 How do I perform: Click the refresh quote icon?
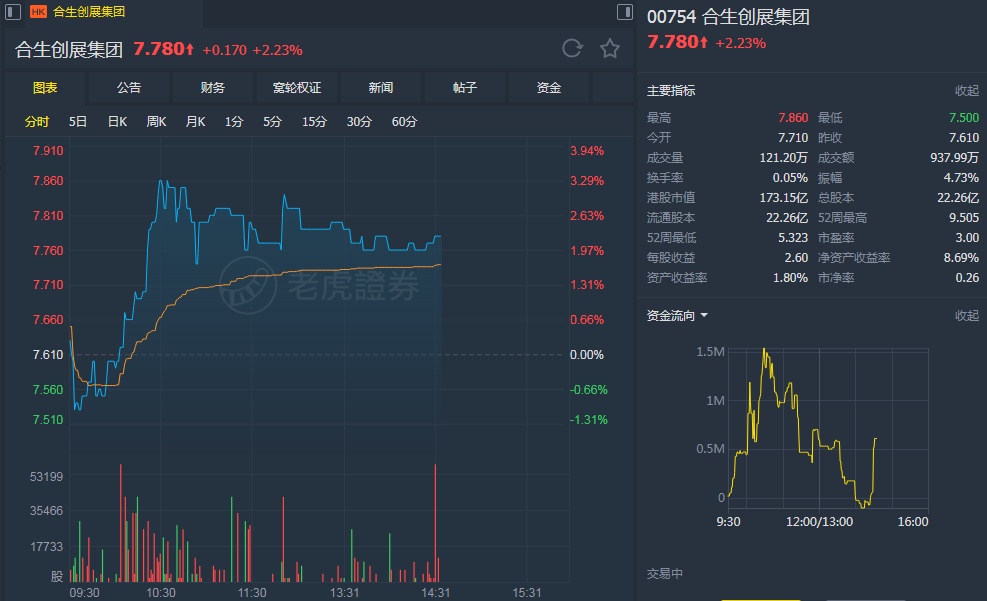(x=572, y=48)
